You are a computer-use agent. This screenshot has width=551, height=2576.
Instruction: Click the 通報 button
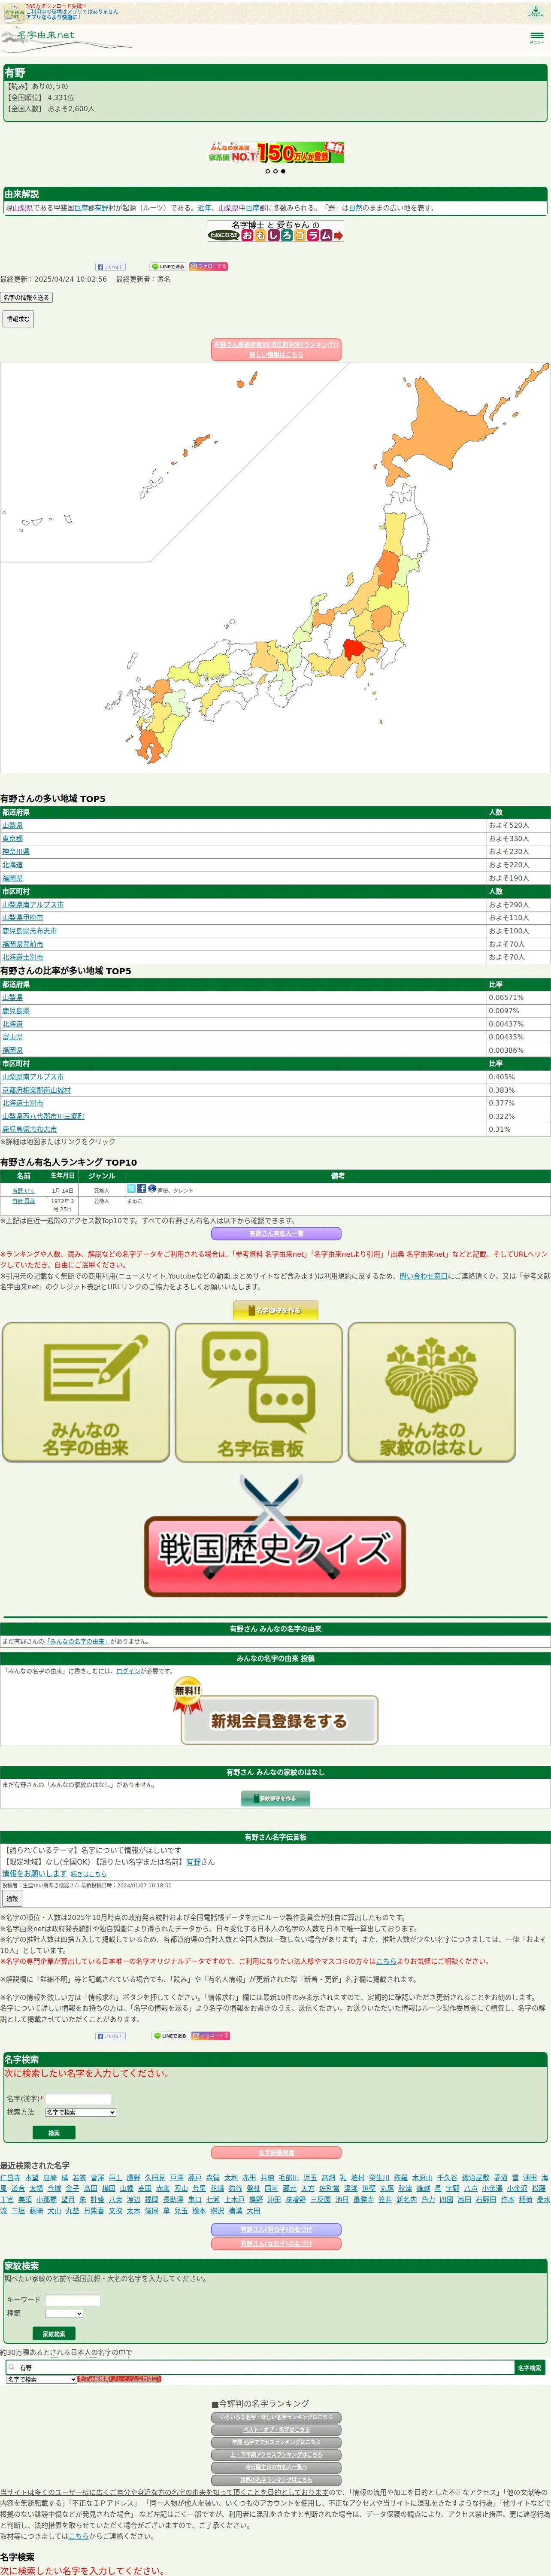coord(12,1898)
